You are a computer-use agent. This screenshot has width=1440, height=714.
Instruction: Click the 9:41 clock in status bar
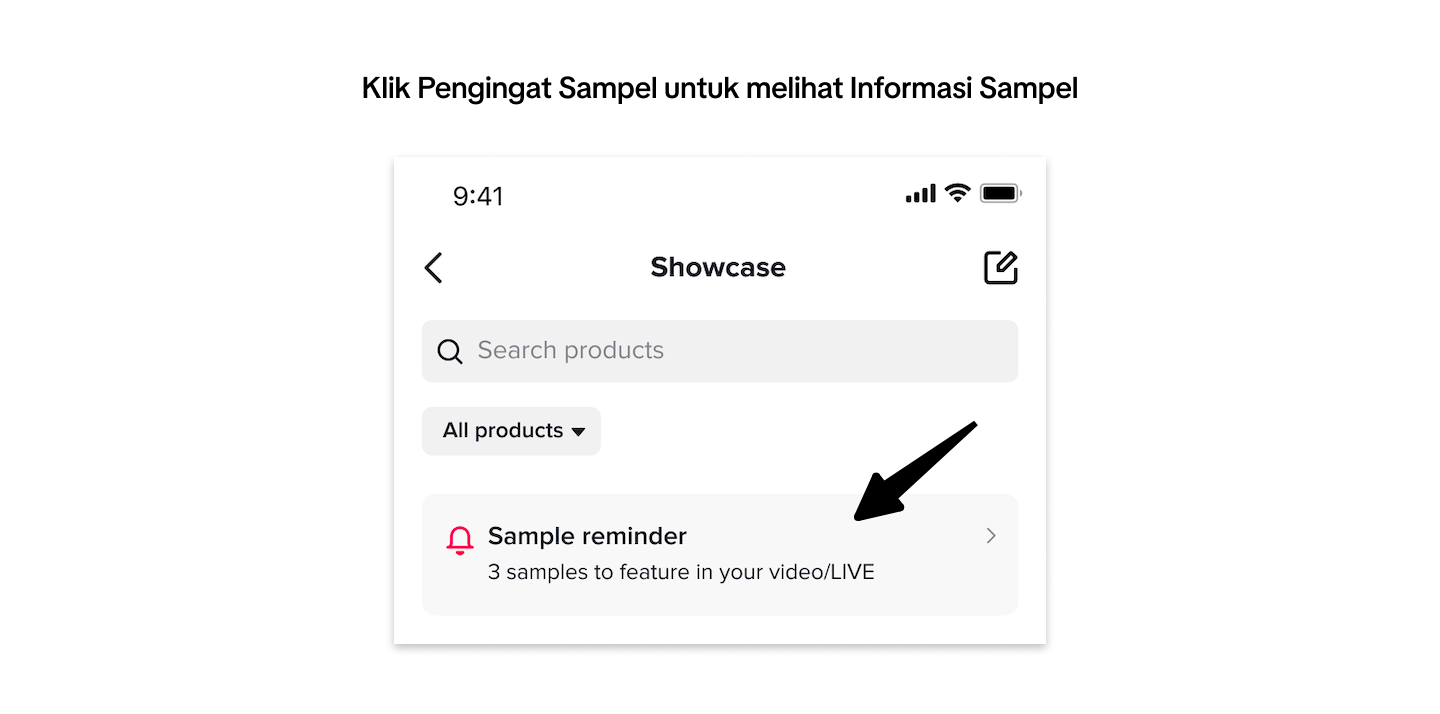478,196
